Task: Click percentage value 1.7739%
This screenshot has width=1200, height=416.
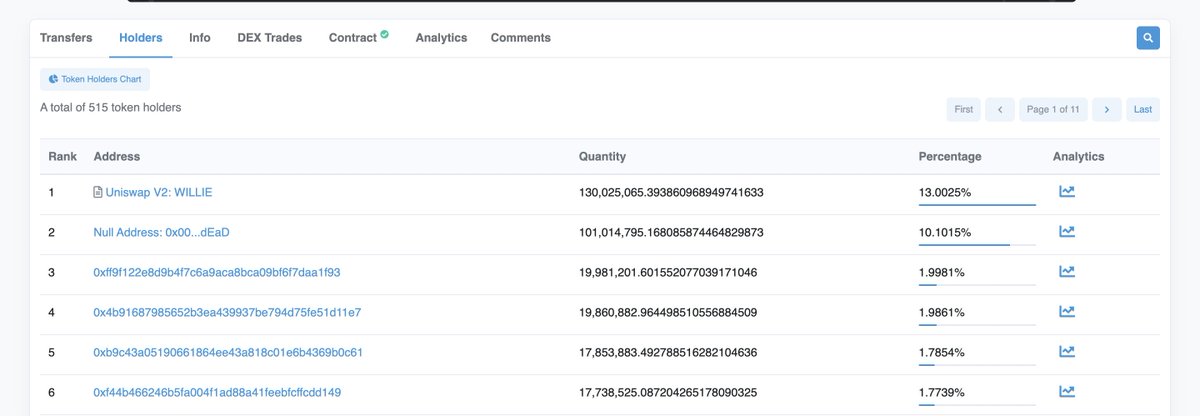Action: (x=942, y=392)
